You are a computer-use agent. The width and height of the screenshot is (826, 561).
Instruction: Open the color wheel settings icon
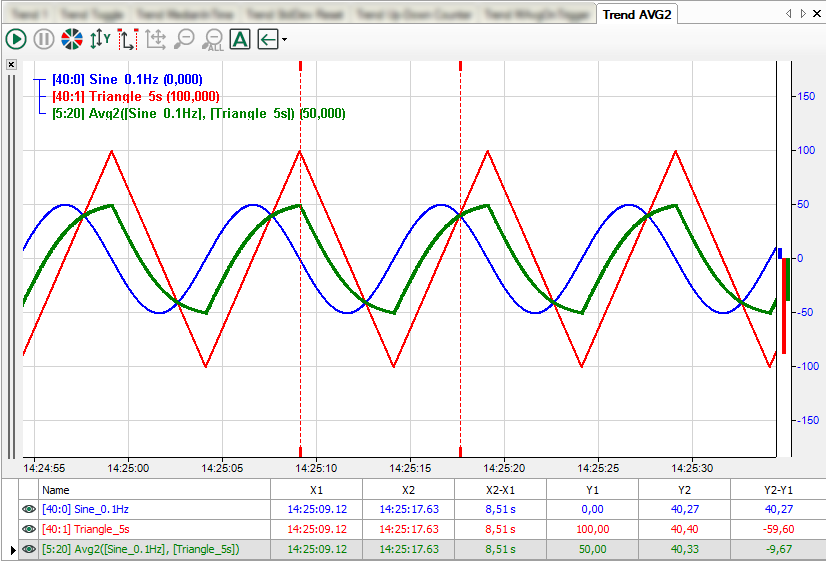pyautogui.click(x=72, y=39)
